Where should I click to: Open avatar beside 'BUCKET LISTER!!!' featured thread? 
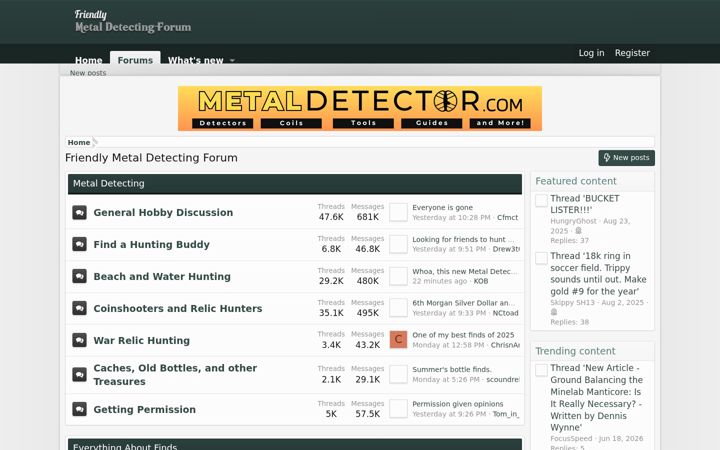541,200
